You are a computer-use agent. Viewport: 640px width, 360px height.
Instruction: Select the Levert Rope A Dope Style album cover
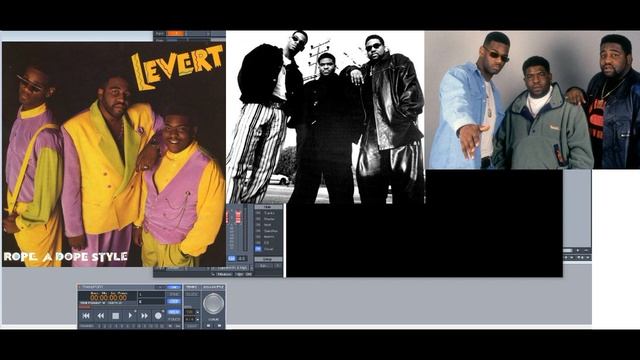pos(114,154)
